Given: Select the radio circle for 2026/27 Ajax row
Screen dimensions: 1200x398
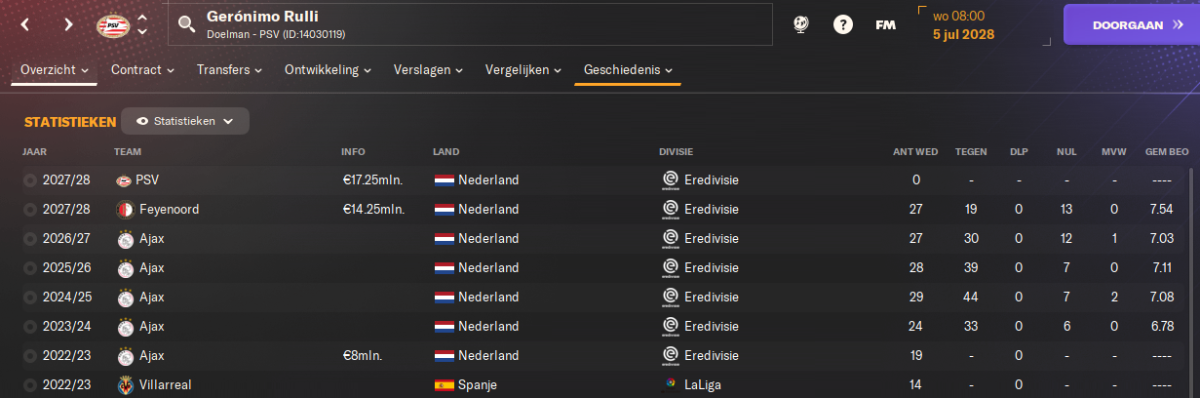Looking at the screenshot, I should pyautogui.click(x=31, y=239).
